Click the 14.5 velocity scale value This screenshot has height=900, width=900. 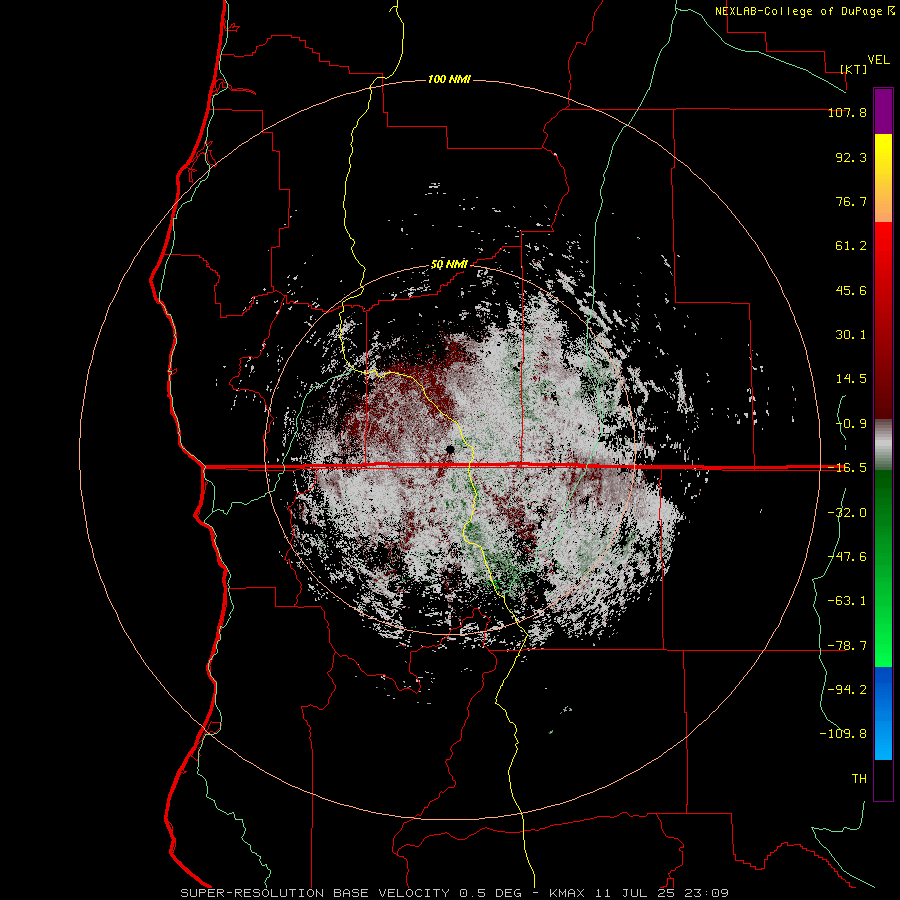pyautogui.click(x=851, y=379)
